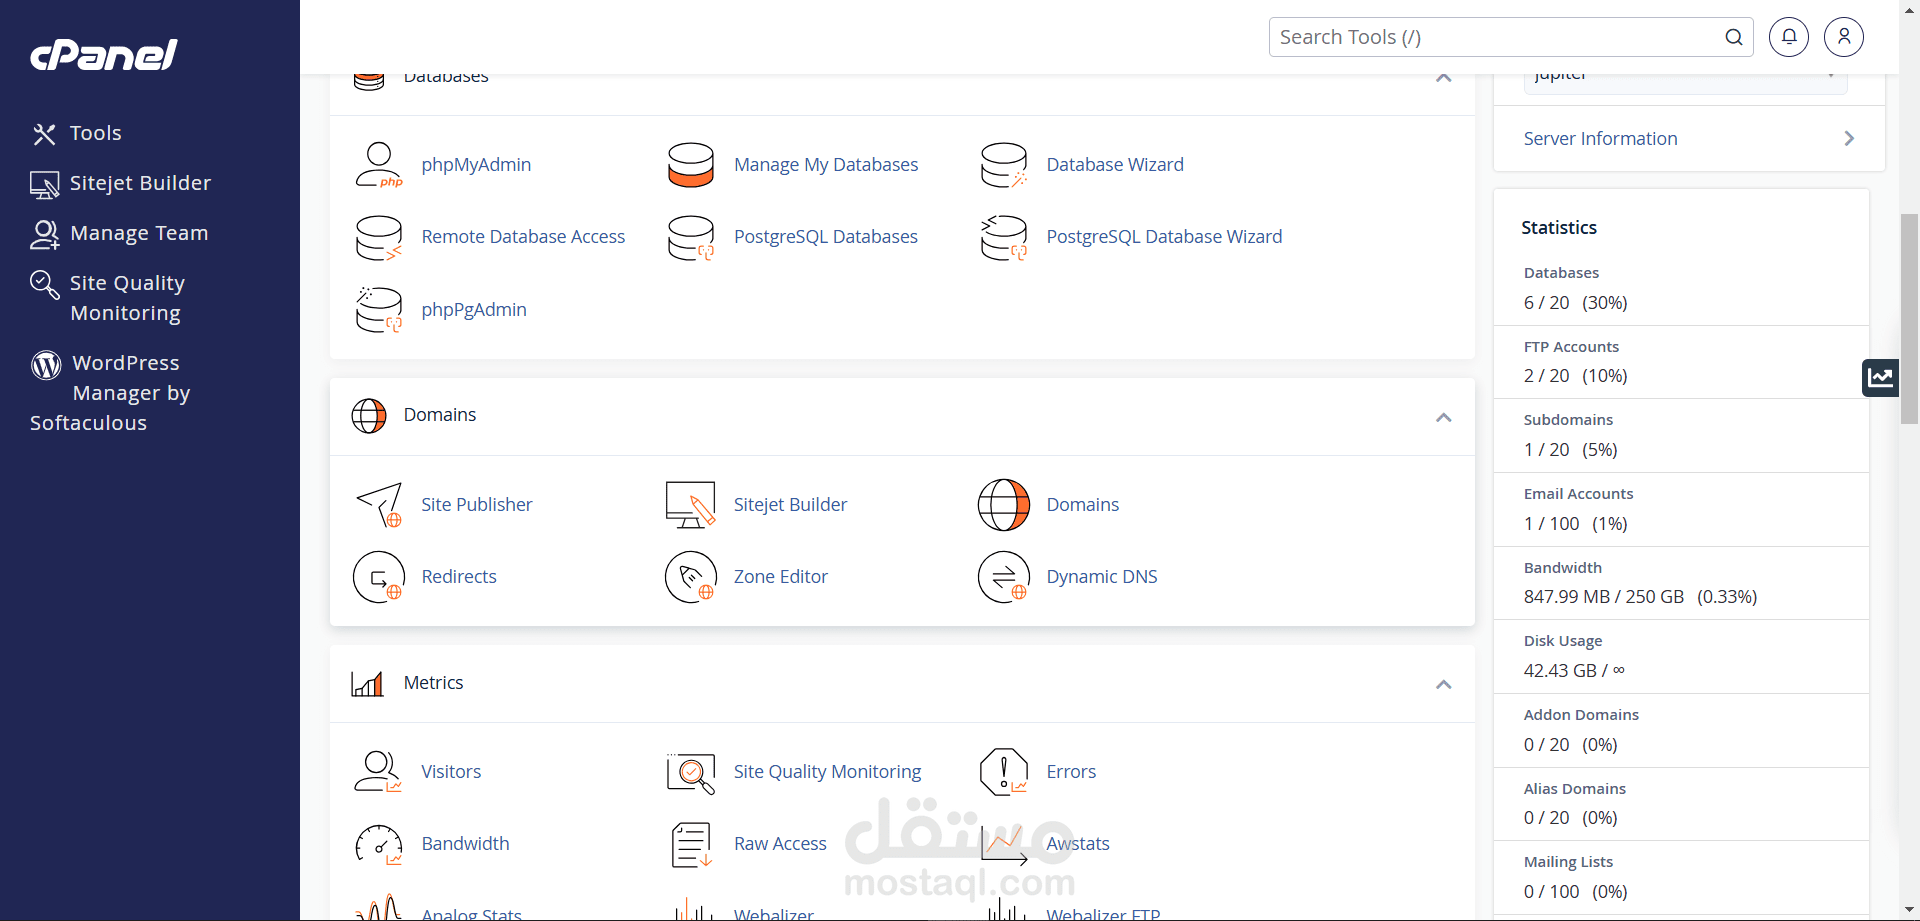Open the jupiter theme dropdown
The image size is (1920, 921).
(x=1685, y=80)
